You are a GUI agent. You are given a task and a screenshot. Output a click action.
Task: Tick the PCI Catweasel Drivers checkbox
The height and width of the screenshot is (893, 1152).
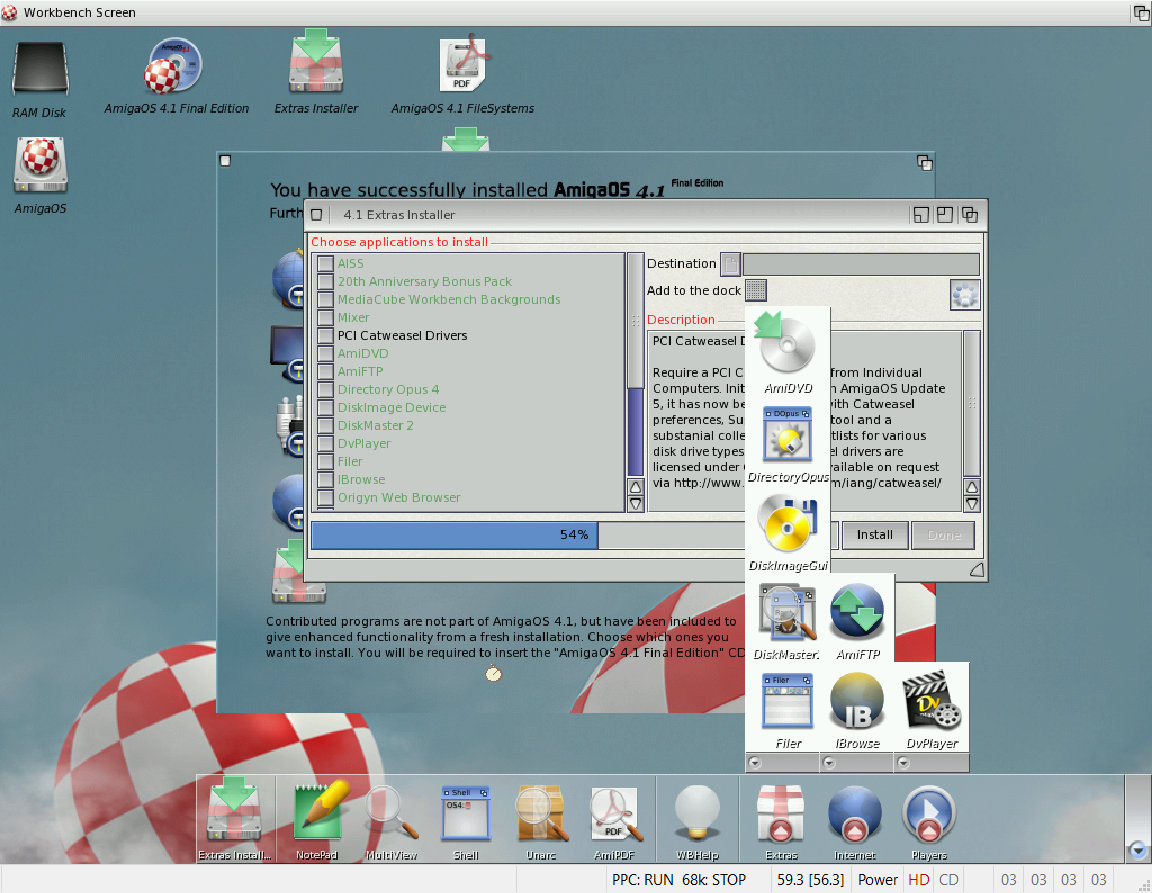[x=325, y=335]
